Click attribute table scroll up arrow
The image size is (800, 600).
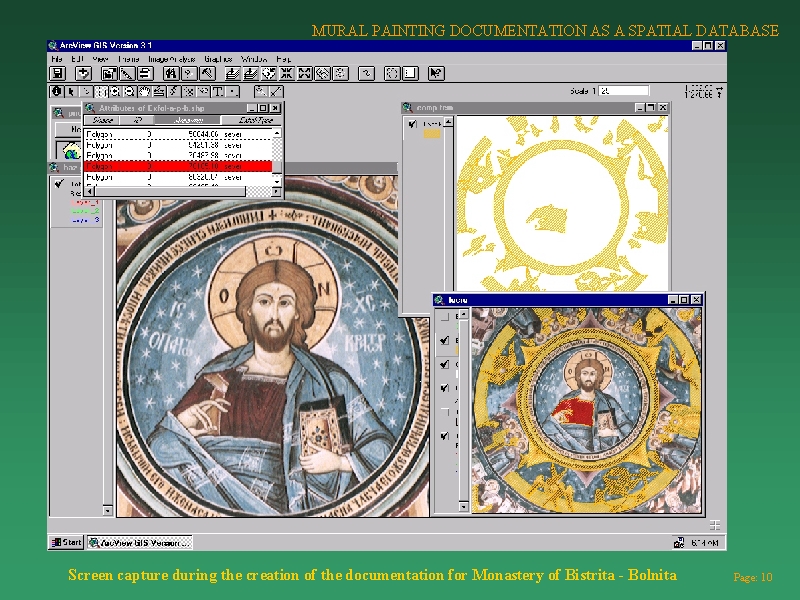[x=277, y=133]
